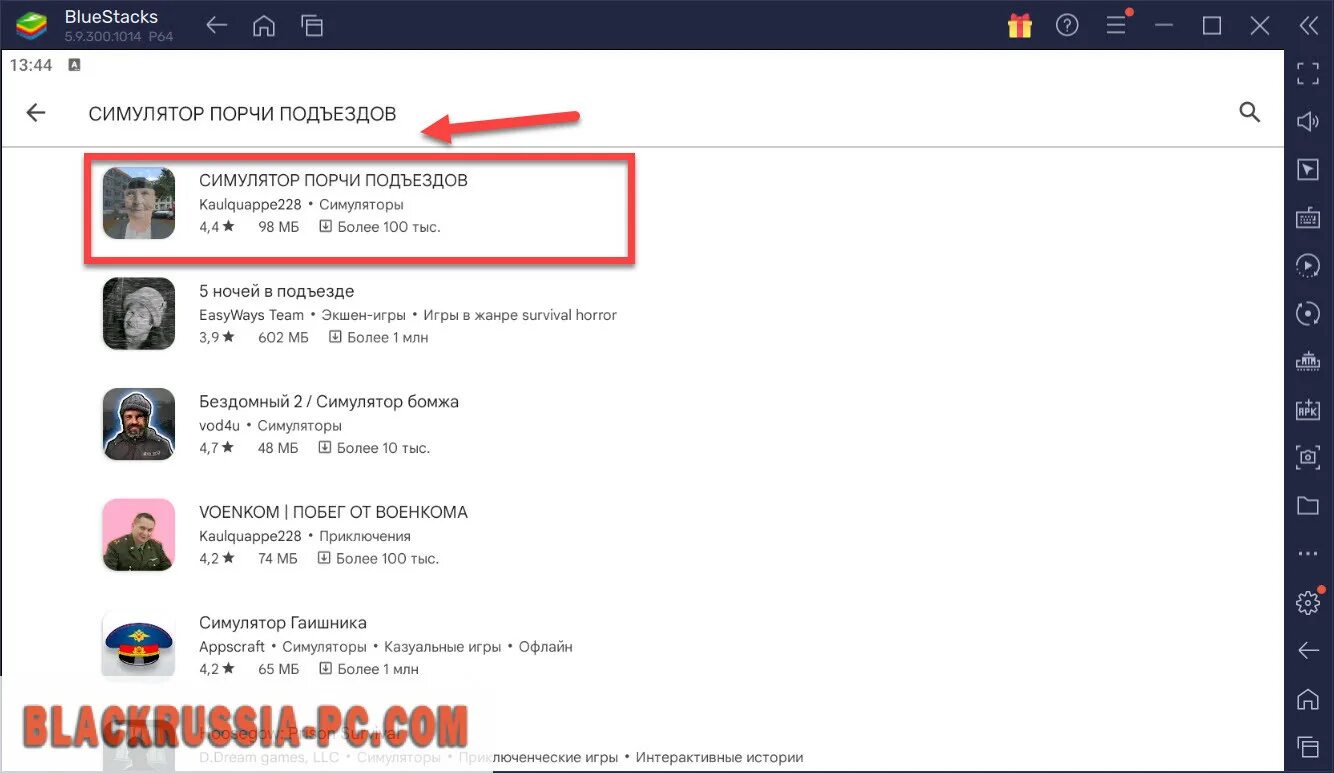Viewport: 1334px width, 773px height.
Task: Click the 602 МБ size text
Action: pos(283,338)
